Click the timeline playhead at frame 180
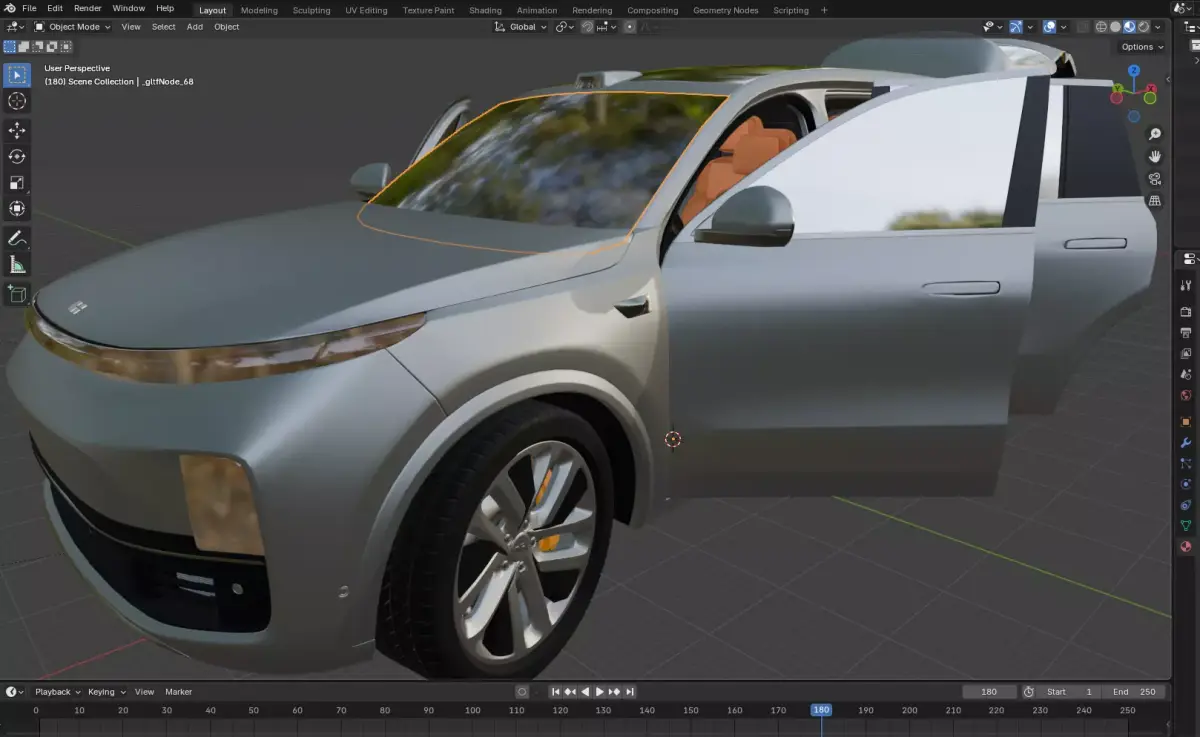 [821, 710]
